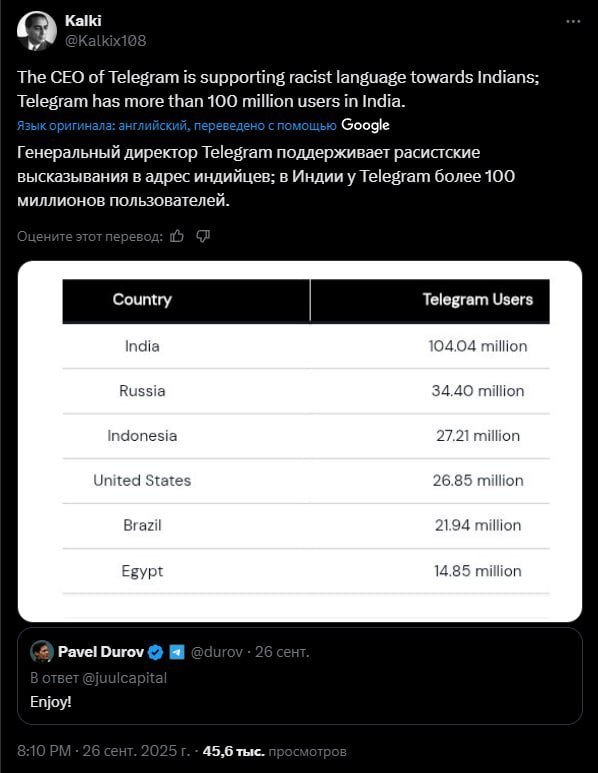Click the blue verified badge next to Pavel Durov
This screenshot has height=773, width=598.
tap(156, 652)
